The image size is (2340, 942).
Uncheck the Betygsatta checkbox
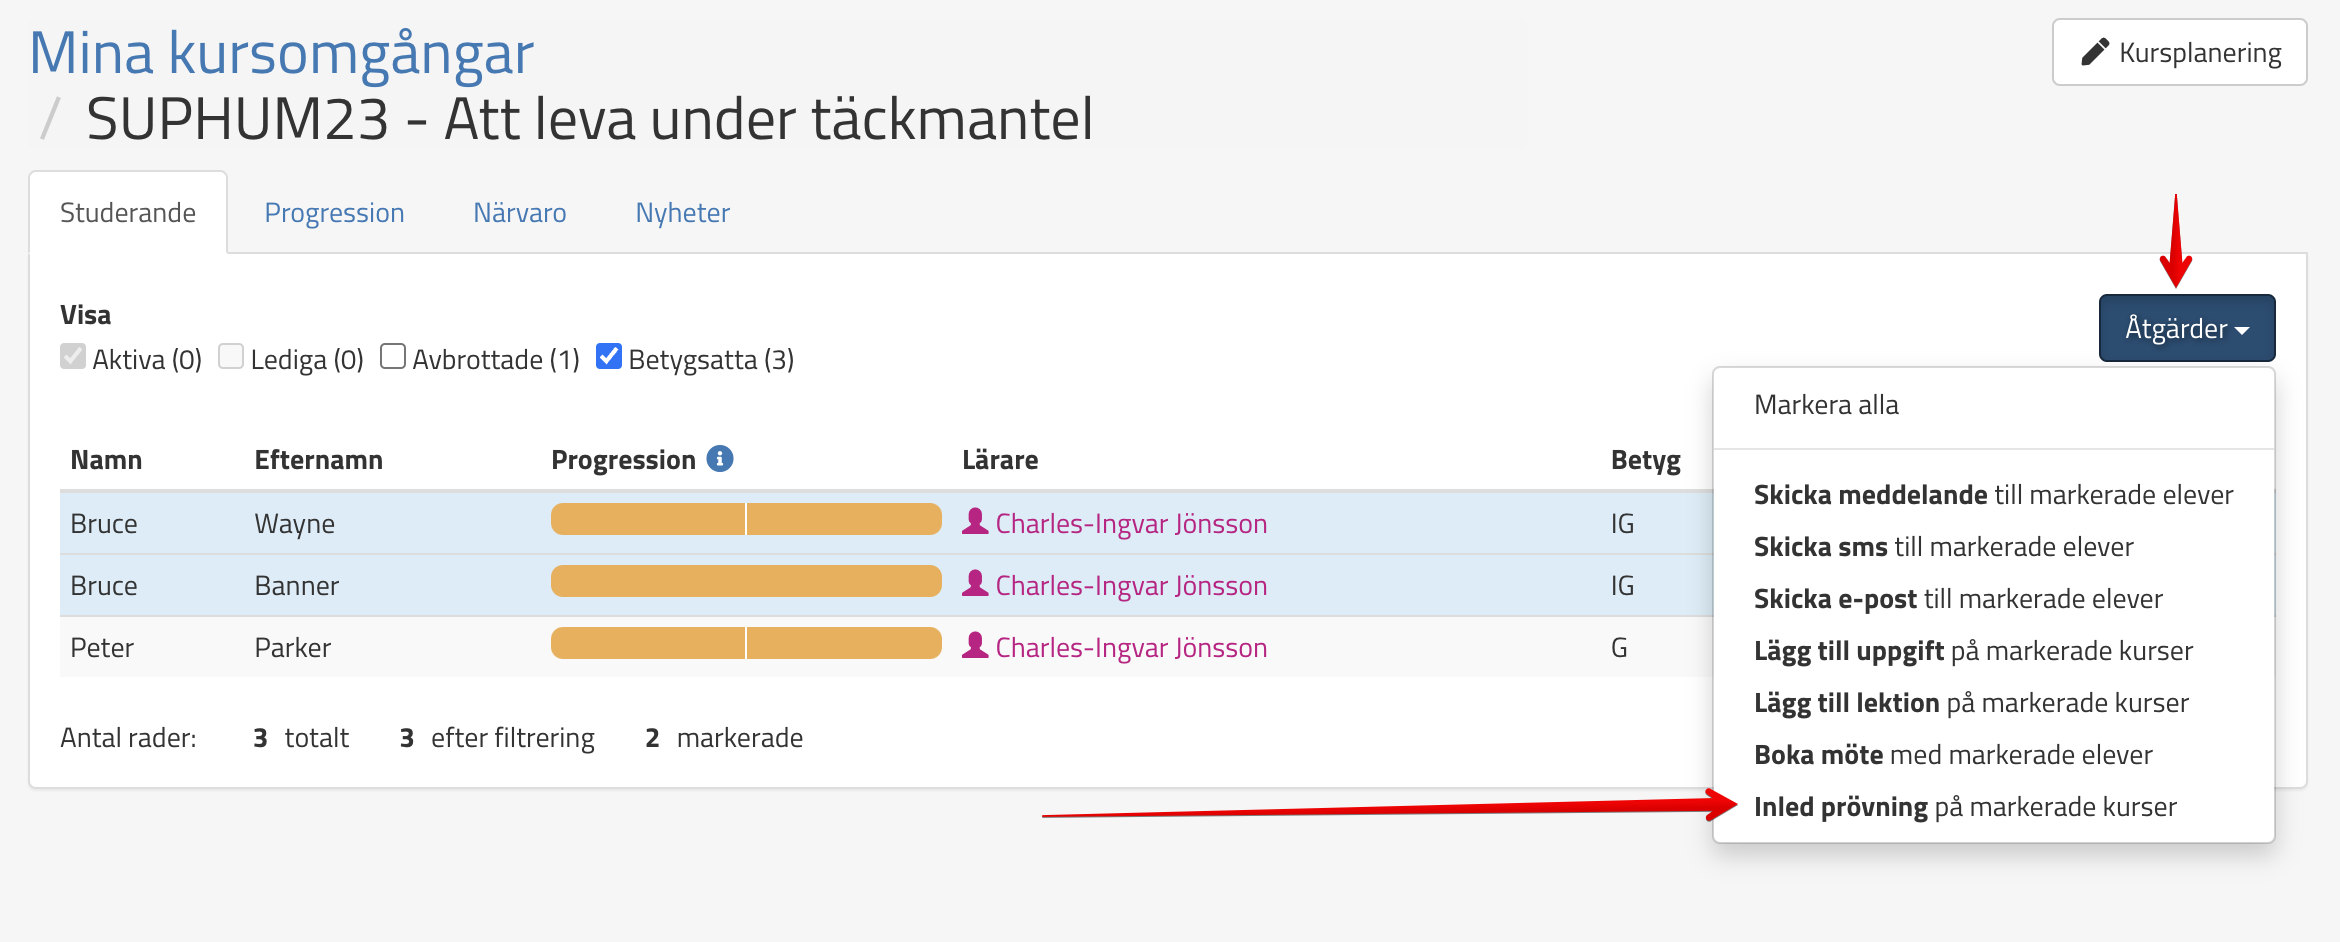point(609,357)
